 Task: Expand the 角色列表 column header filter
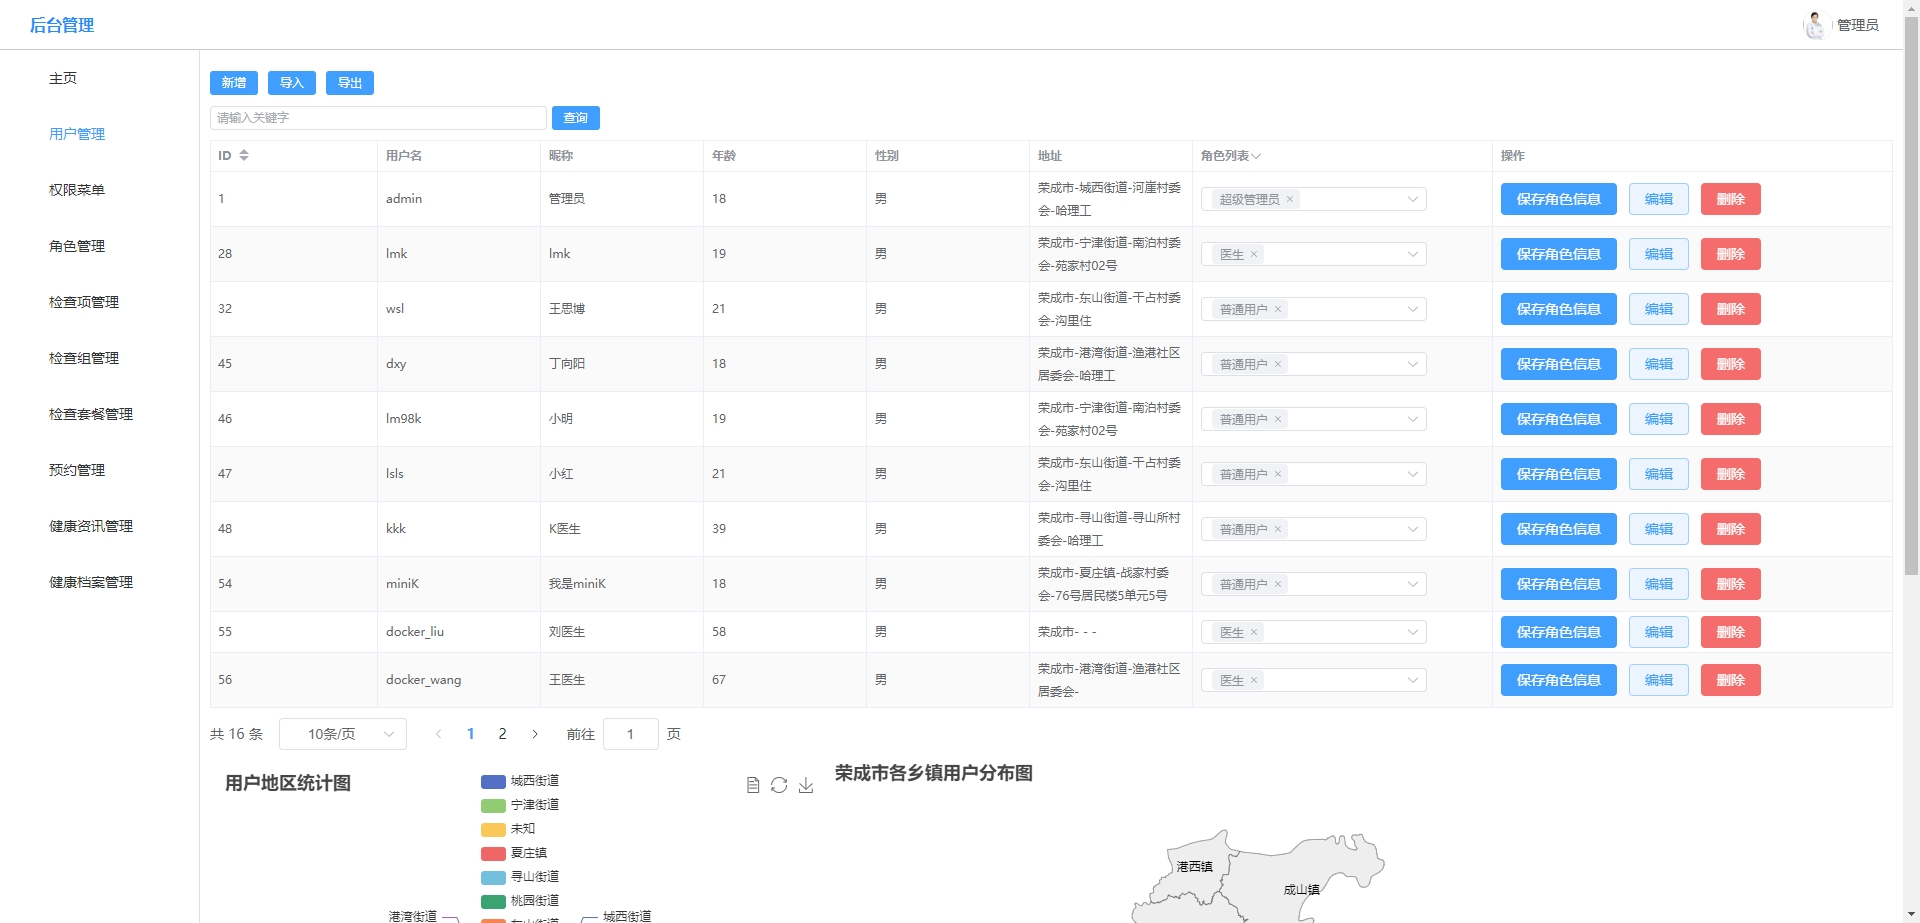pyautogui.click(x=1256, y=156)
